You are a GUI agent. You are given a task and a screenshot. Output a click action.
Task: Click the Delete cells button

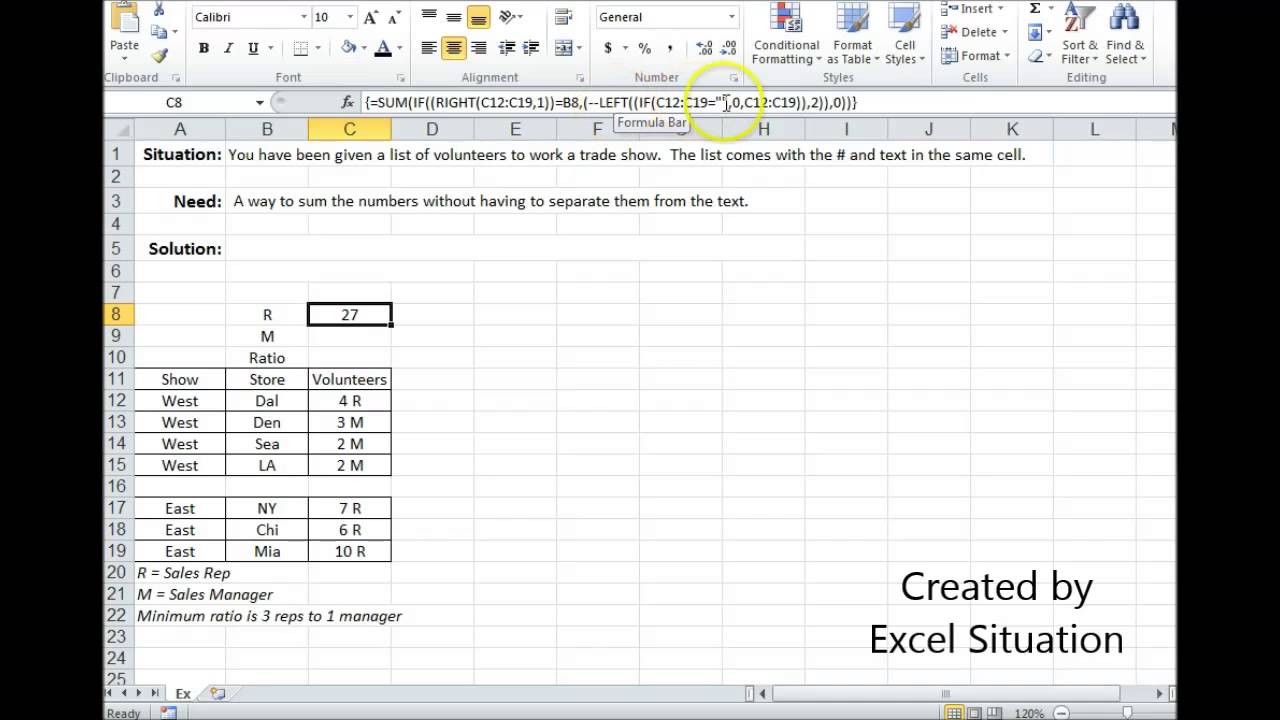975,32
